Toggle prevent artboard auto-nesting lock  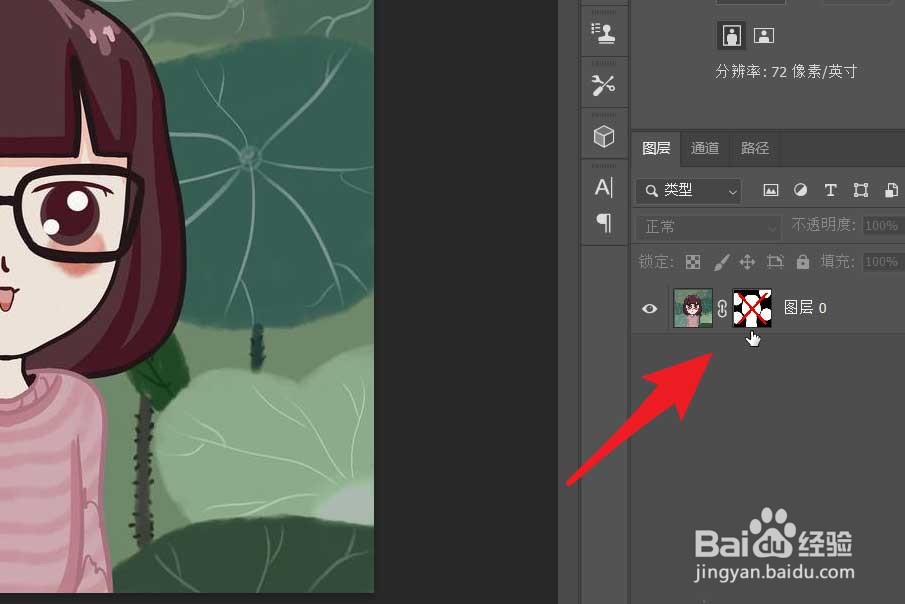[x=775, y=262]
